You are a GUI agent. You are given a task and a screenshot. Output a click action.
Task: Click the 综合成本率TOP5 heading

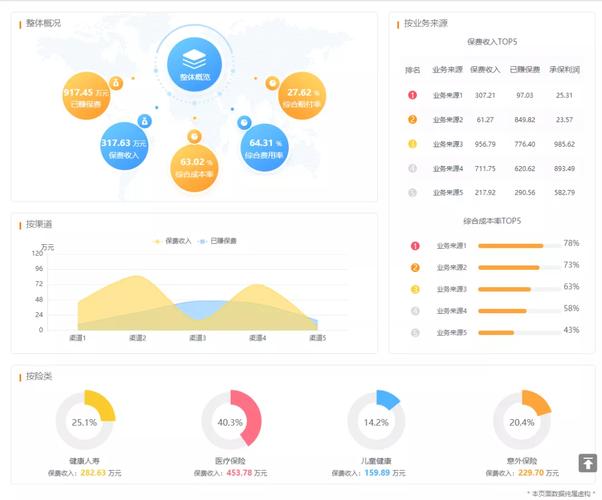point(492,221)
